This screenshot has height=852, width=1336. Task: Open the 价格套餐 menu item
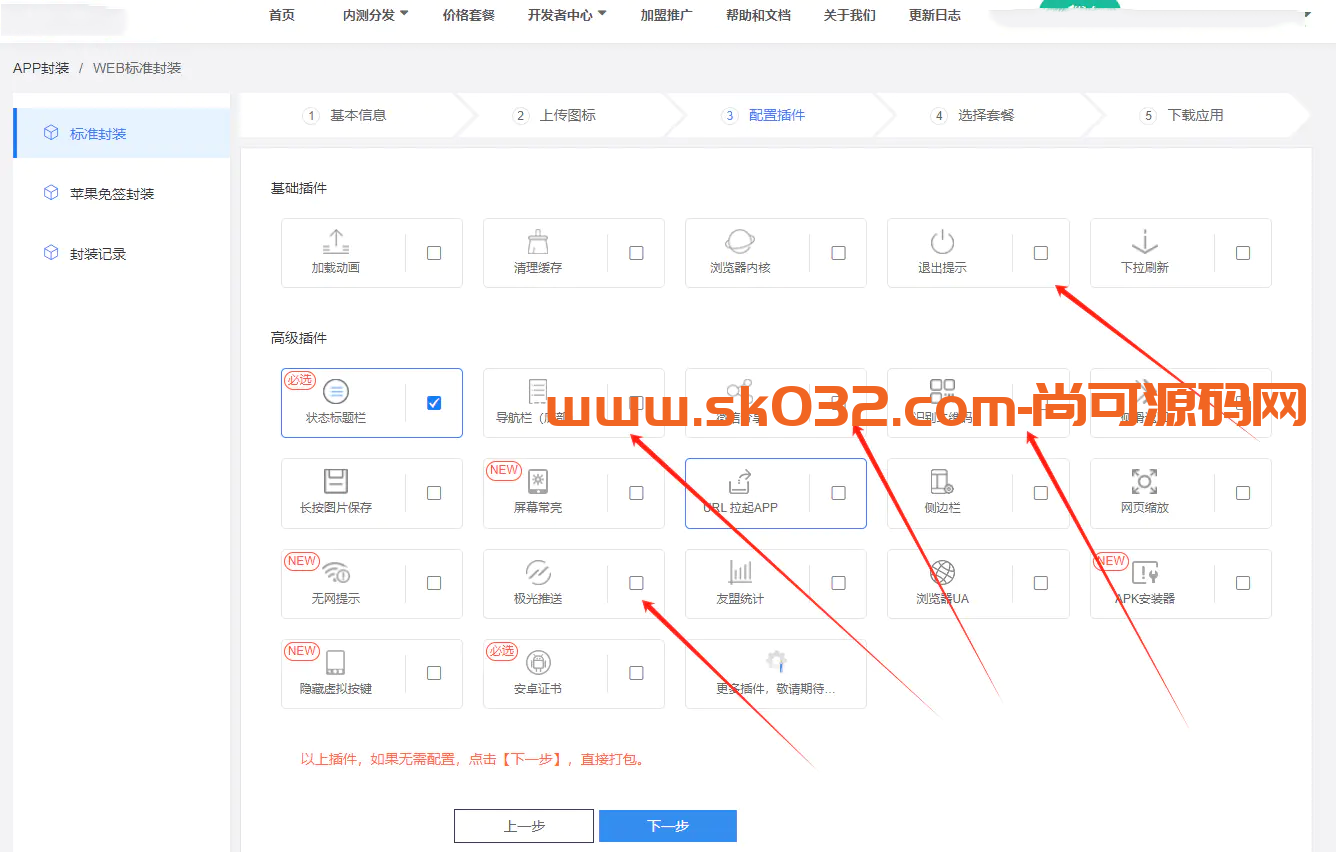click(469, 15)
